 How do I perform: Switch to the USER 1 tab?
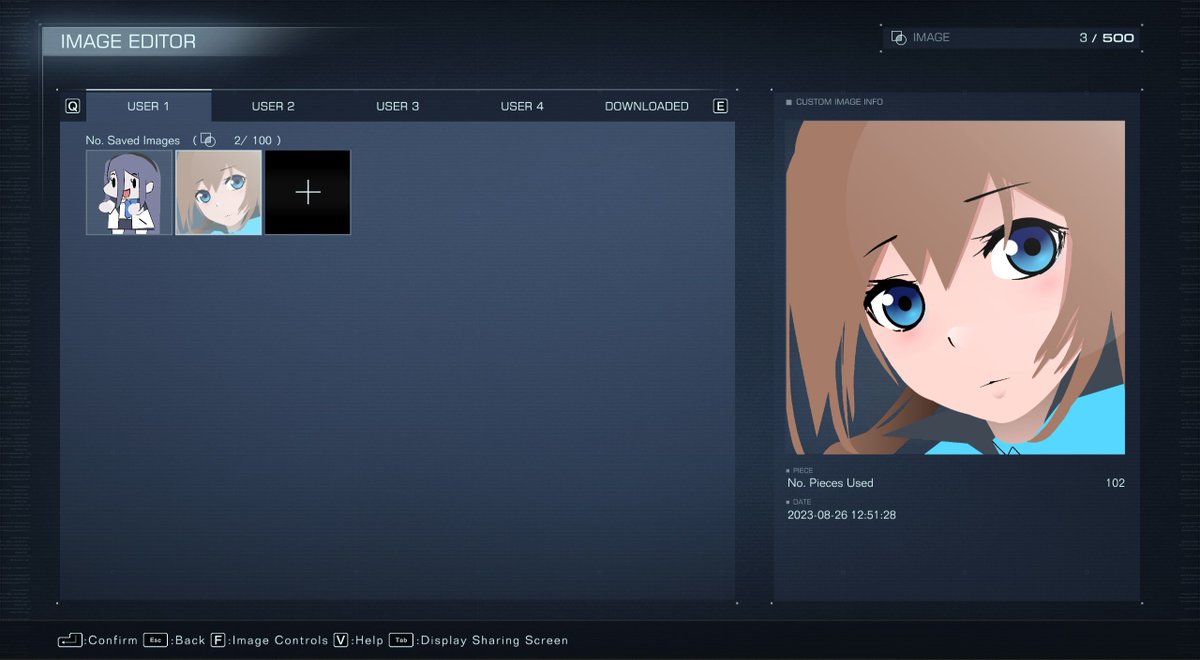[148, 106]
